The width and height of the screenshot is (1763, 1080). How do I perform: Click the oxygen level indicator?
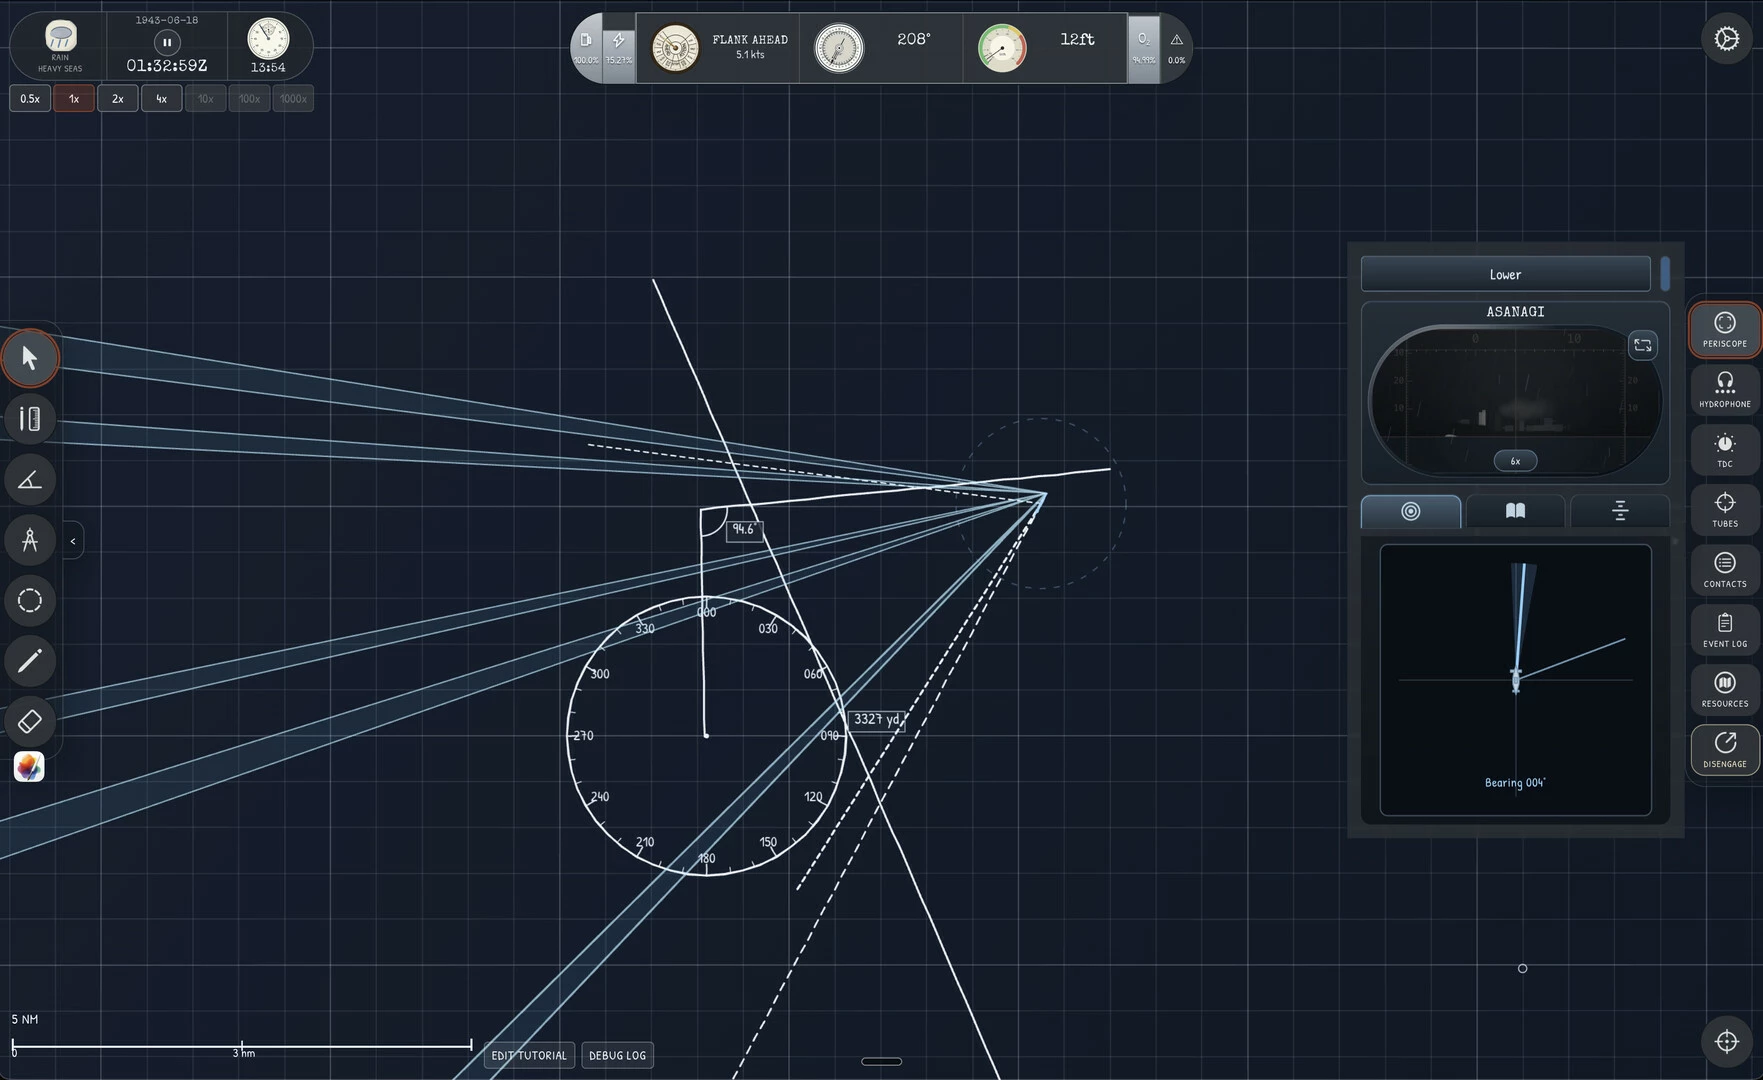click(x=1143, y=47)
